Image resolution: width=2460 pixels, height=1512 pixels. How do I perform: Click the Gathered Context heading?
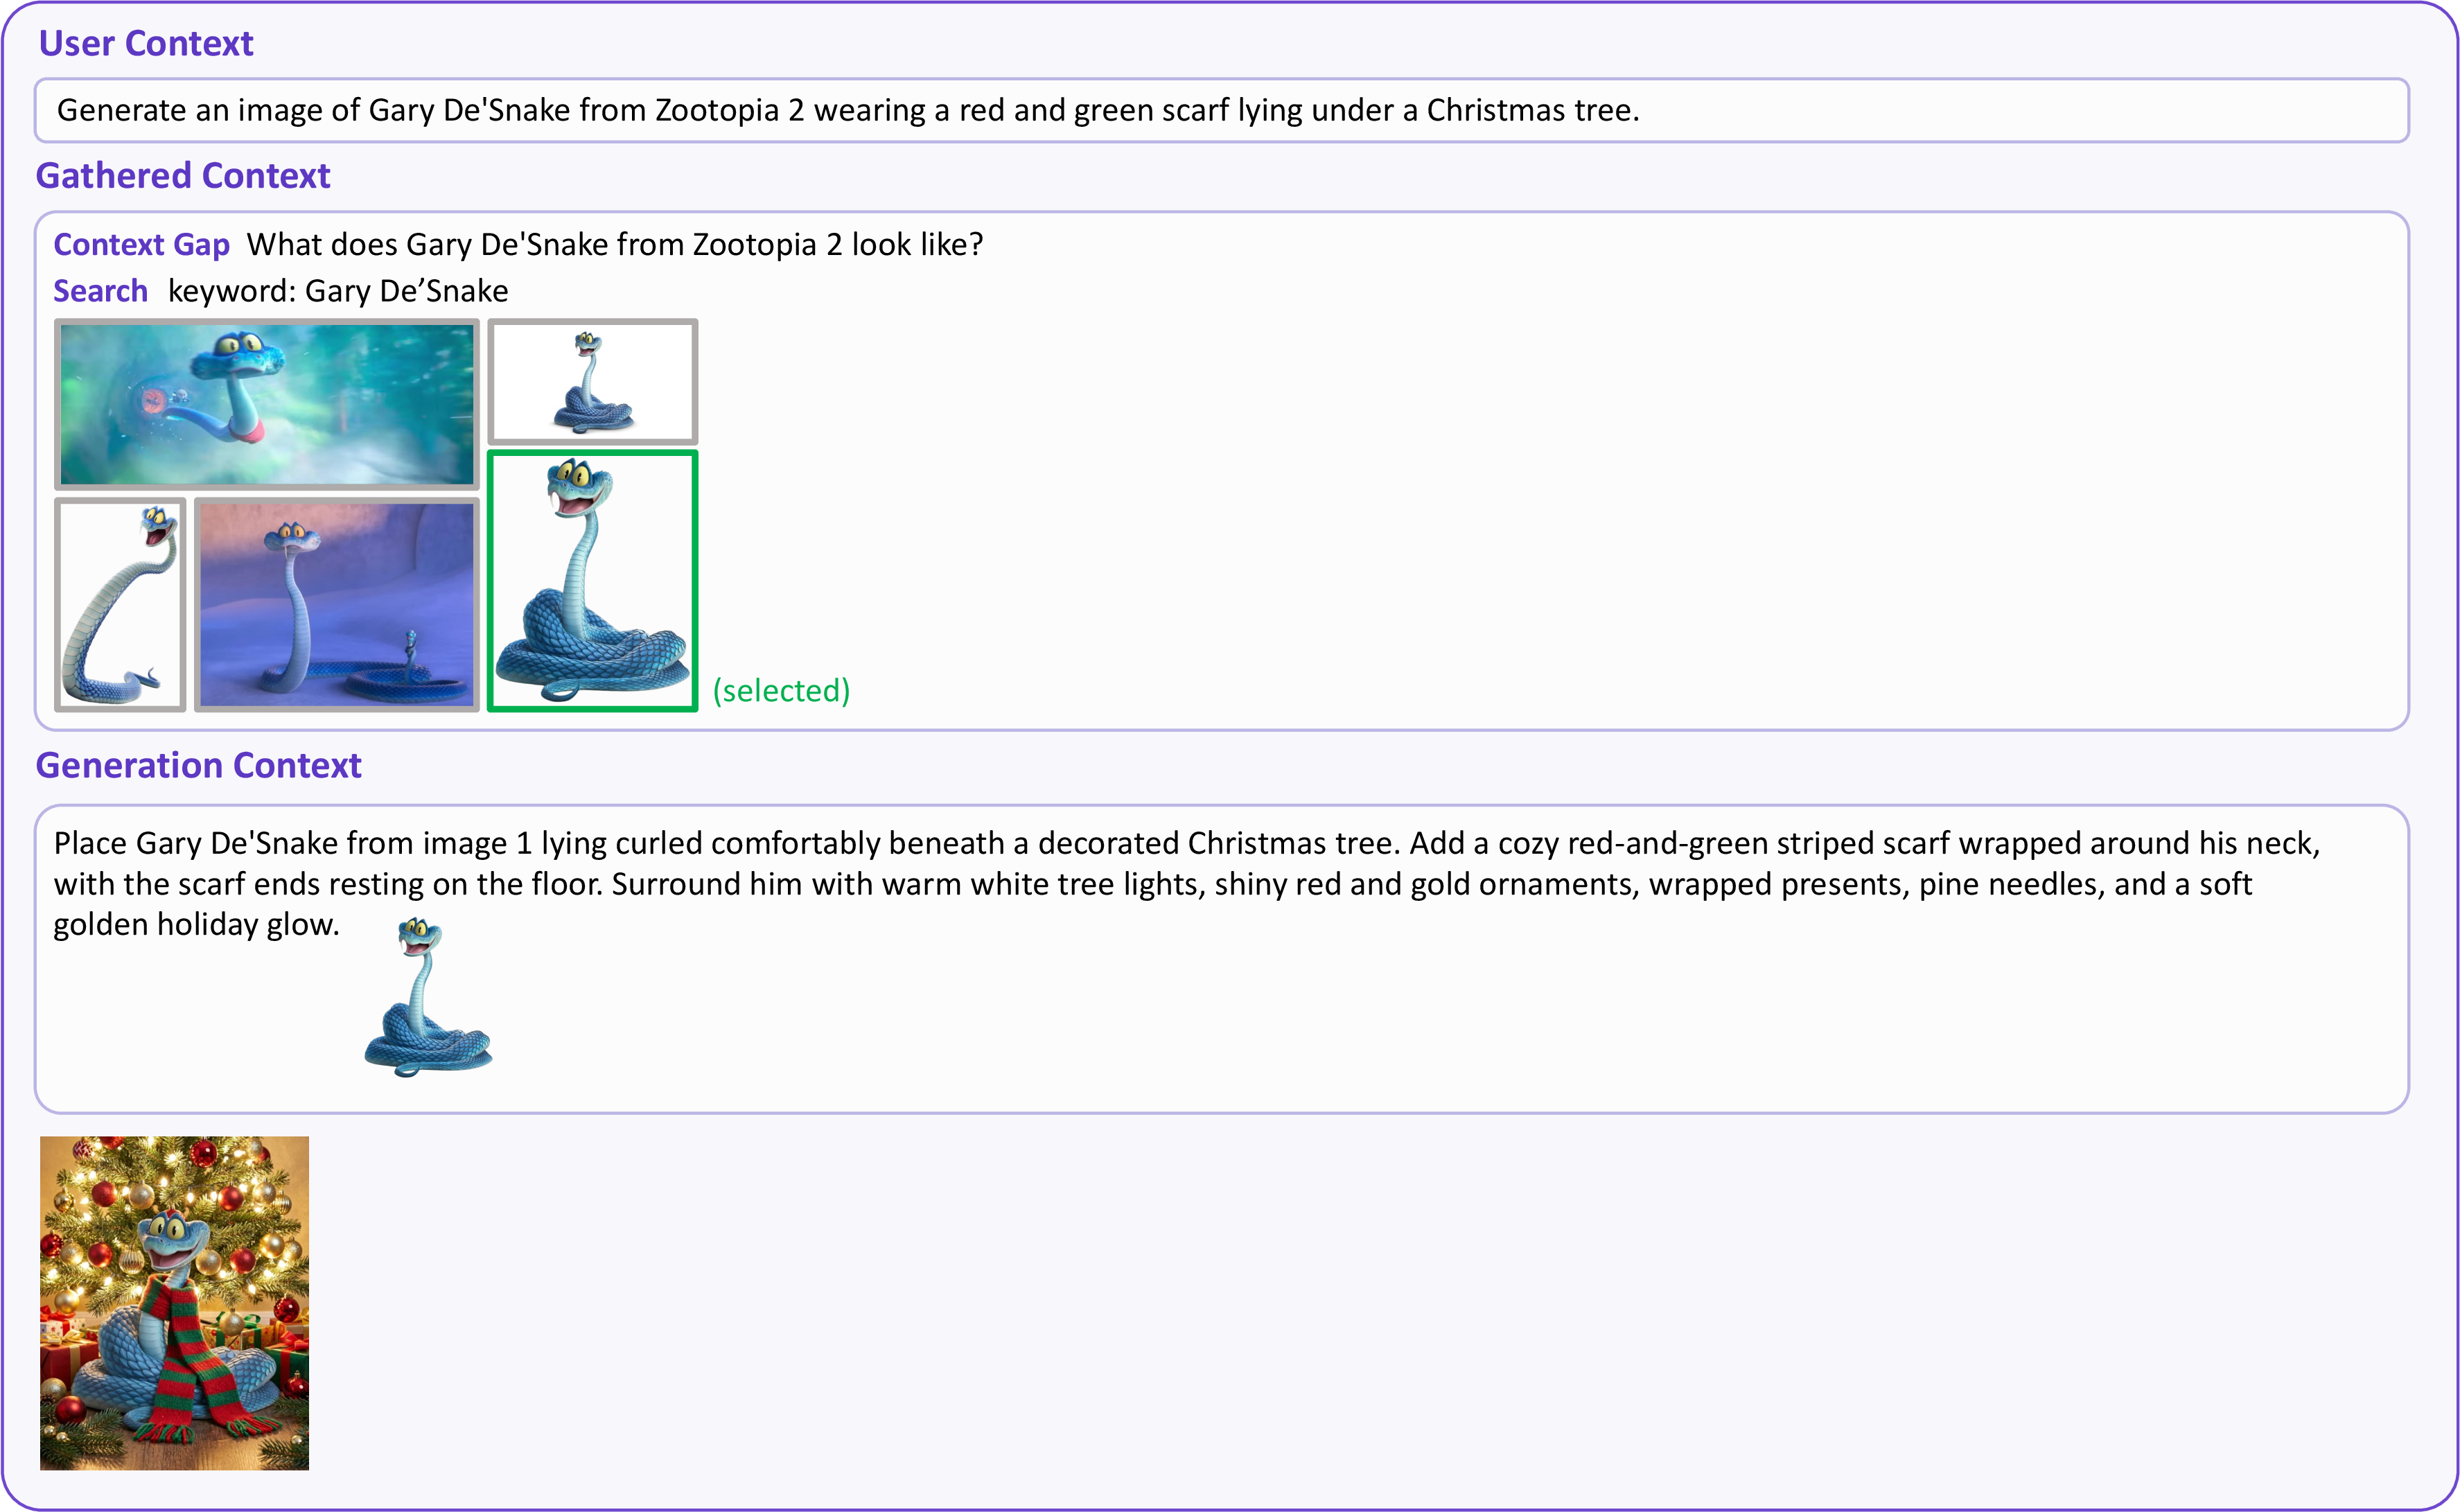click(183, 176)
